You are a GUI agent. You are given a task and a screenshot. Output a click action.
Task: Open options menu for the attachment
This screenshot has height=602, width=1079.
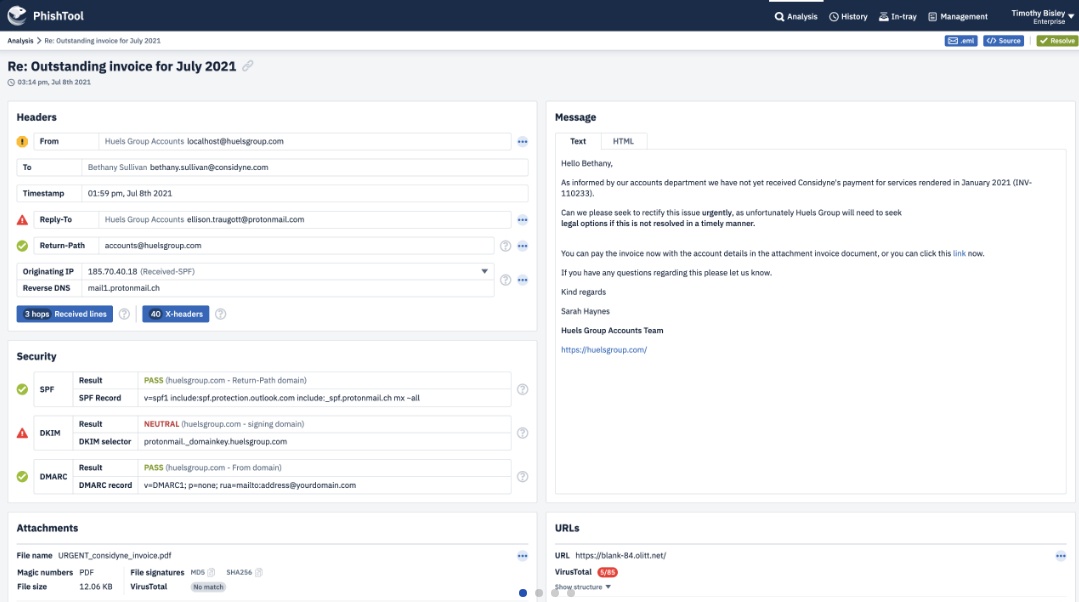pyautogui.click(x=522, y=556)
